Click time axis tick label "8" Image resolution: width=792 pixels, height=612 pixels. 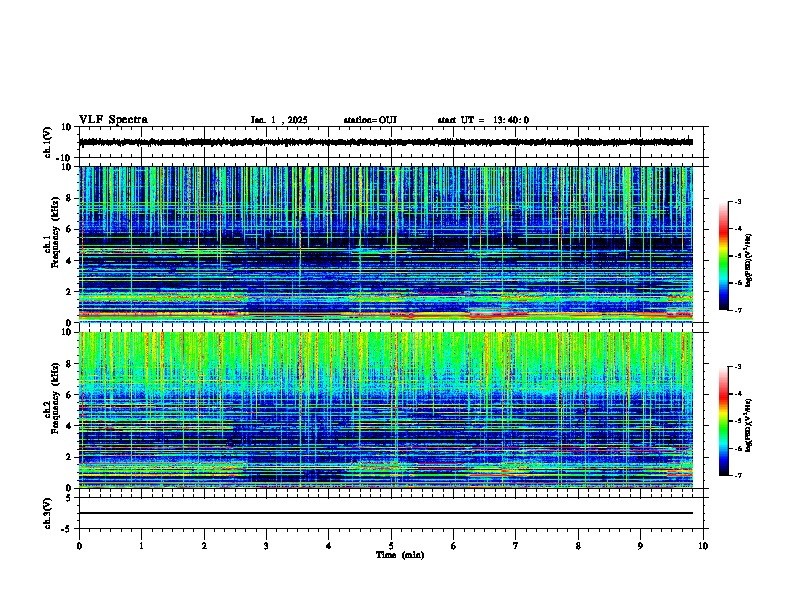click(578, 546)
